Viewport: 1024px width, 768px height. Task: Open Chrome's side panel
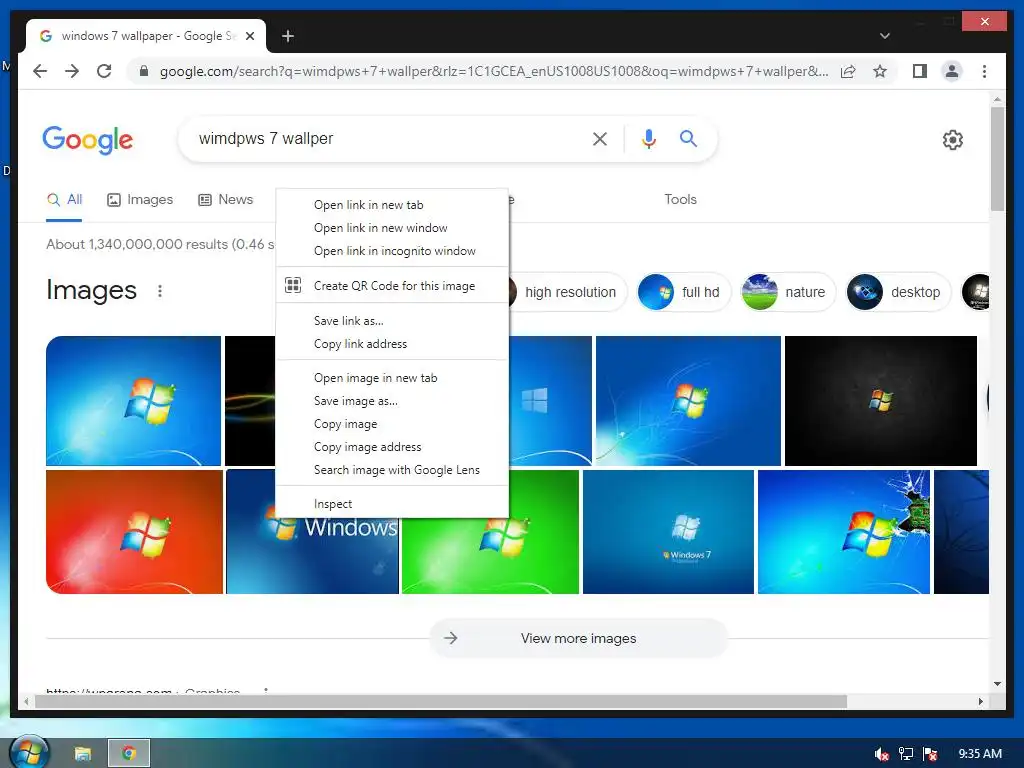(920, 71)
